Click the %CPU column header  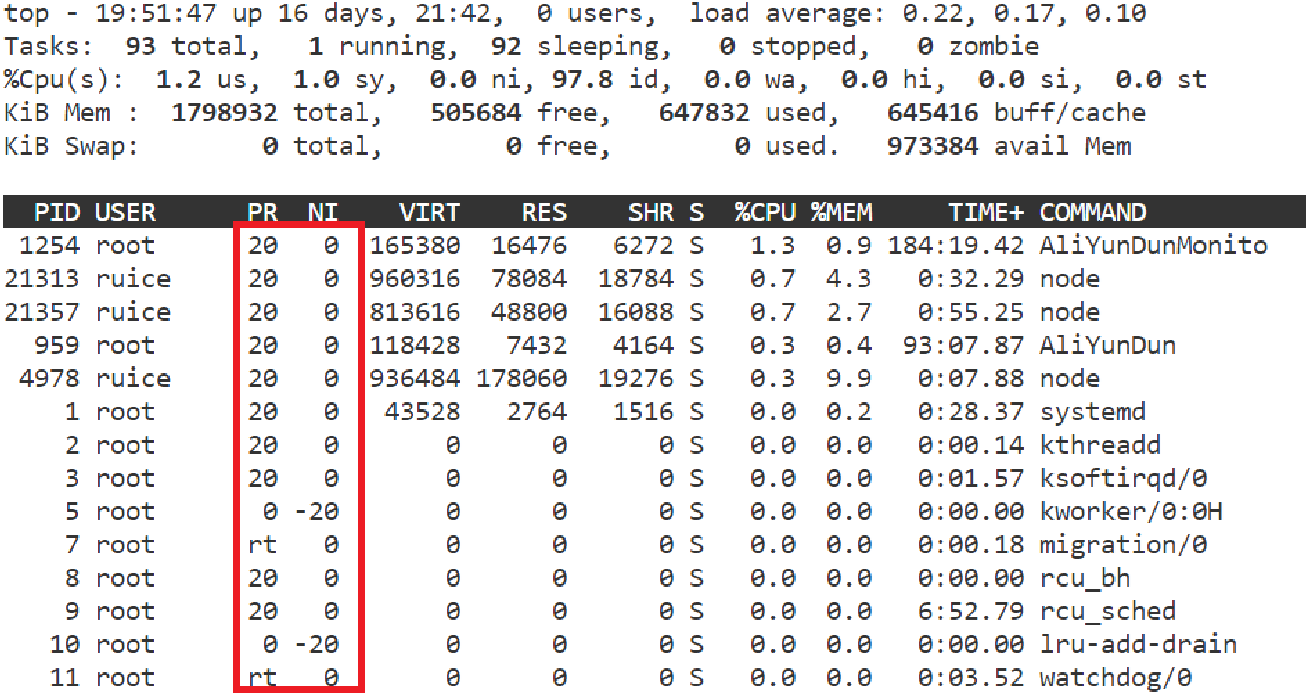765,213
